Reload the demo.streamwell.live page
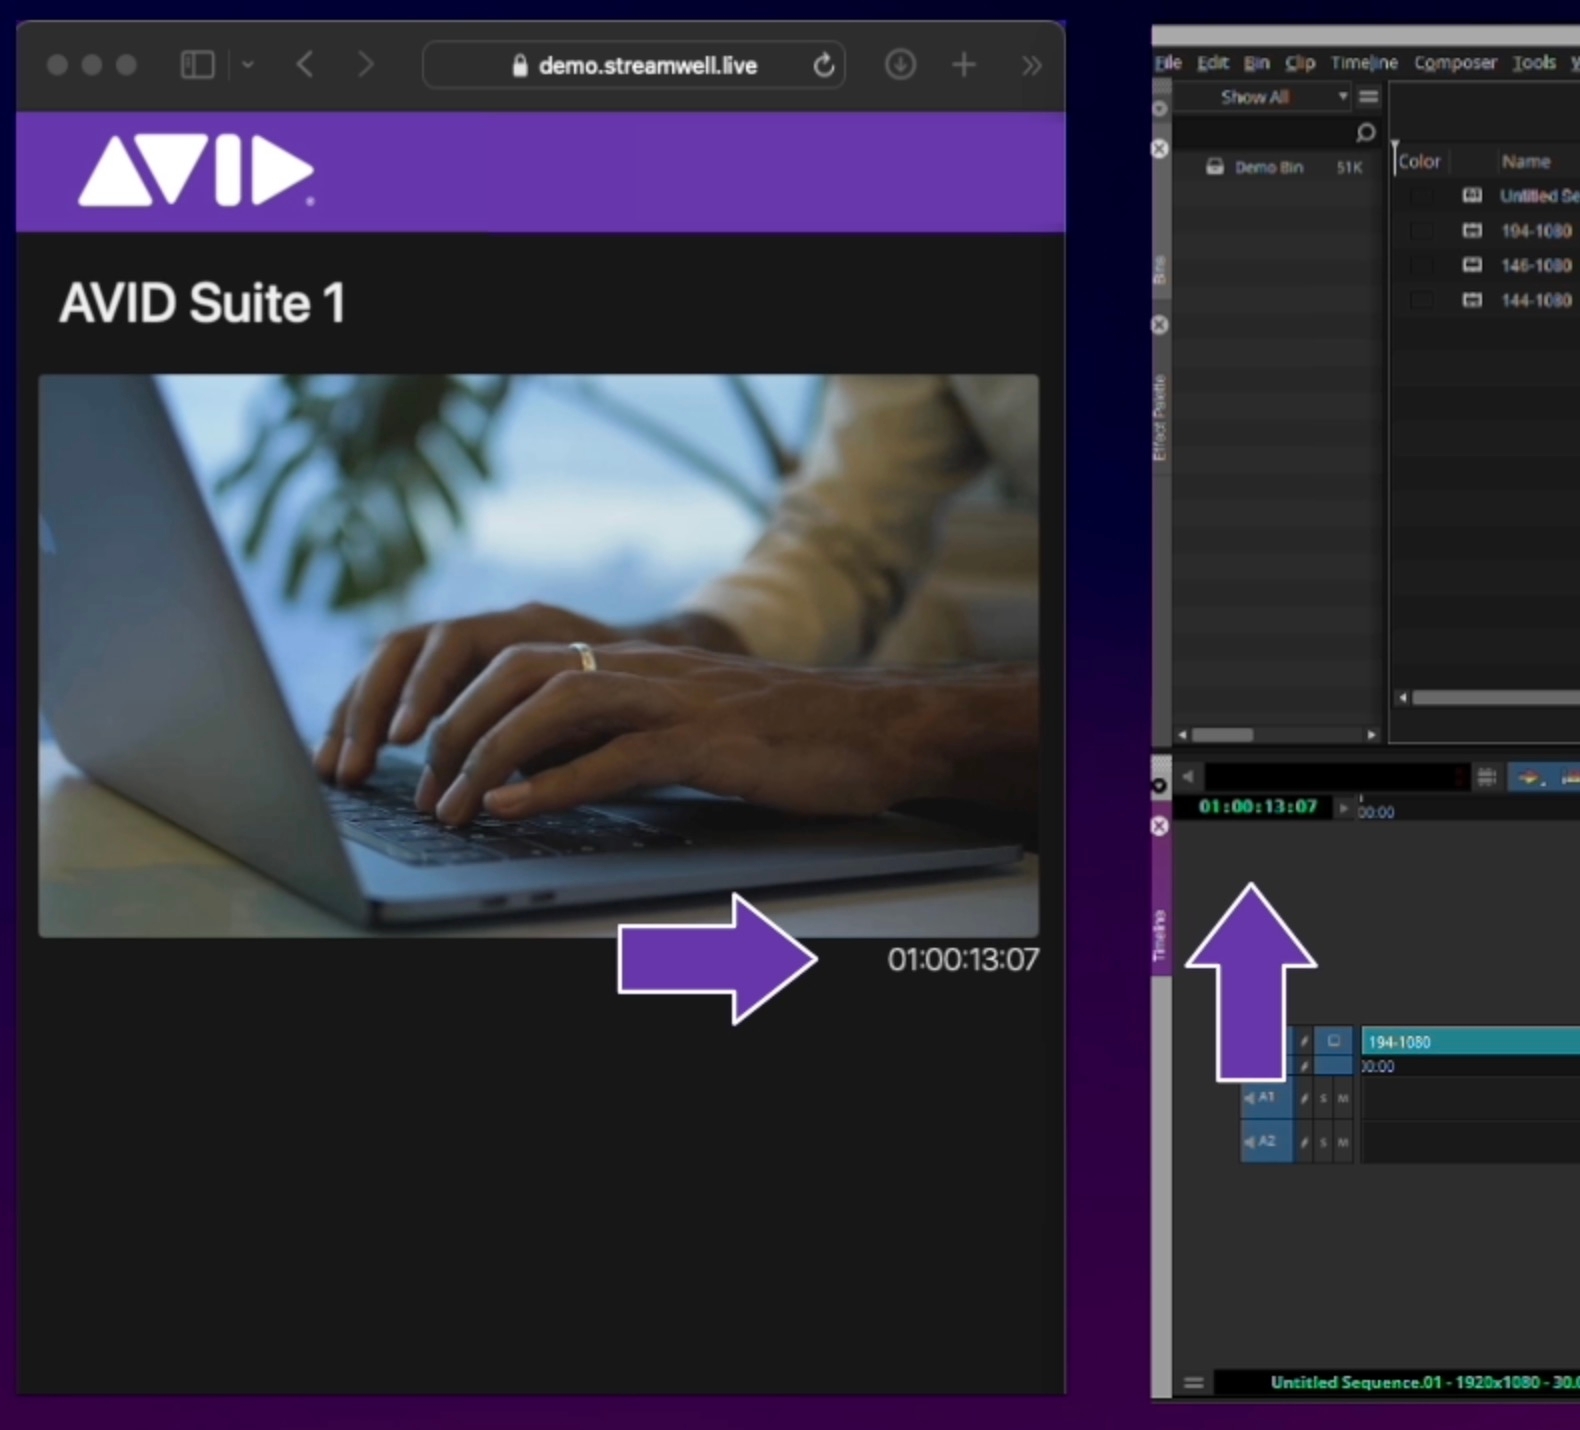This screenshot has width=1580, height=1430. pos(823,66)
